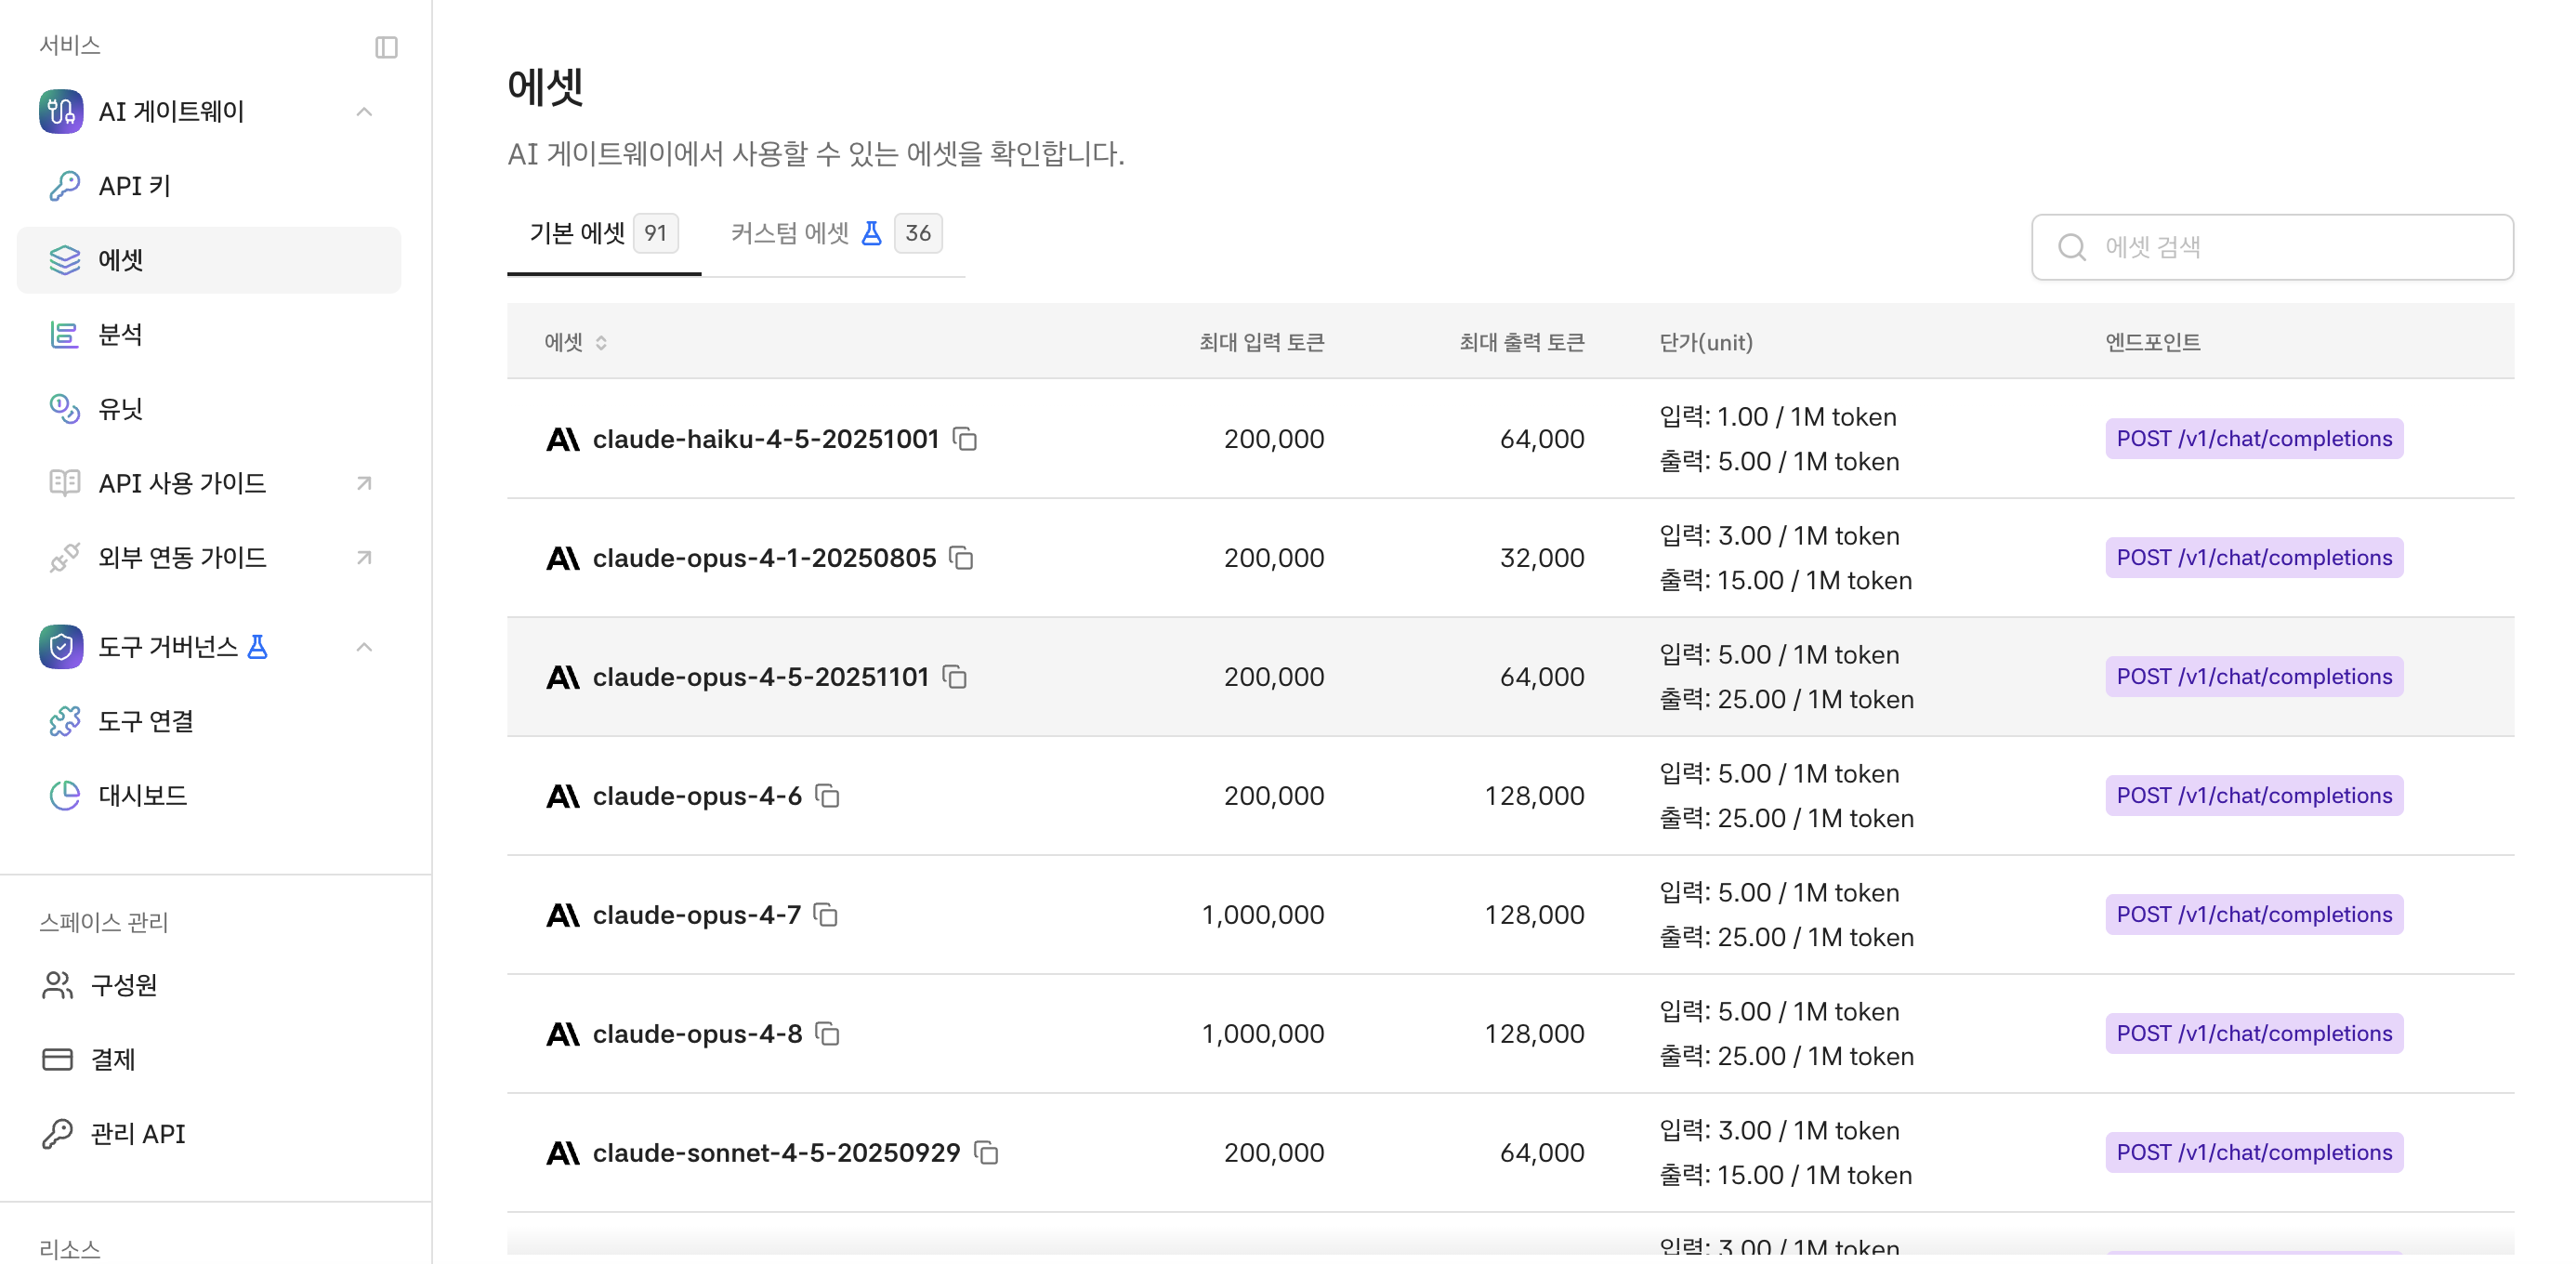Sort the table by 에셋 column
Viewport: 2576px width, 1264px height.
tap(576, 342)
